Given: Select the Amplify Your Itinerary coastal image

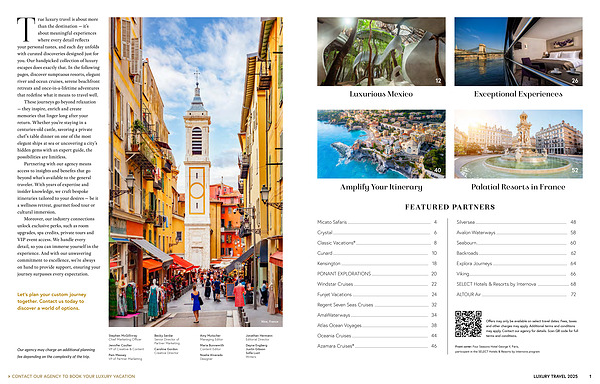Looking at the screenshot, I should tap(381, 144).
